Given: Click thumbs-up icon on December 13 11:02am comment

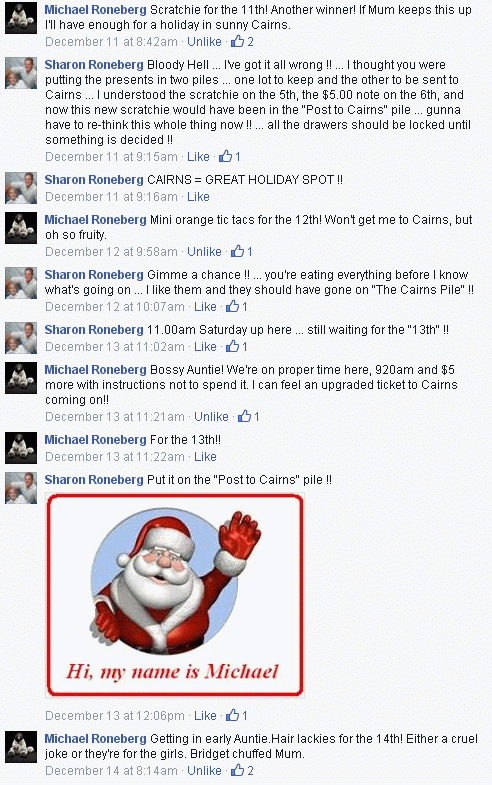Looking at the screenshot, I should pyautogui.click(x=232, y=346).
